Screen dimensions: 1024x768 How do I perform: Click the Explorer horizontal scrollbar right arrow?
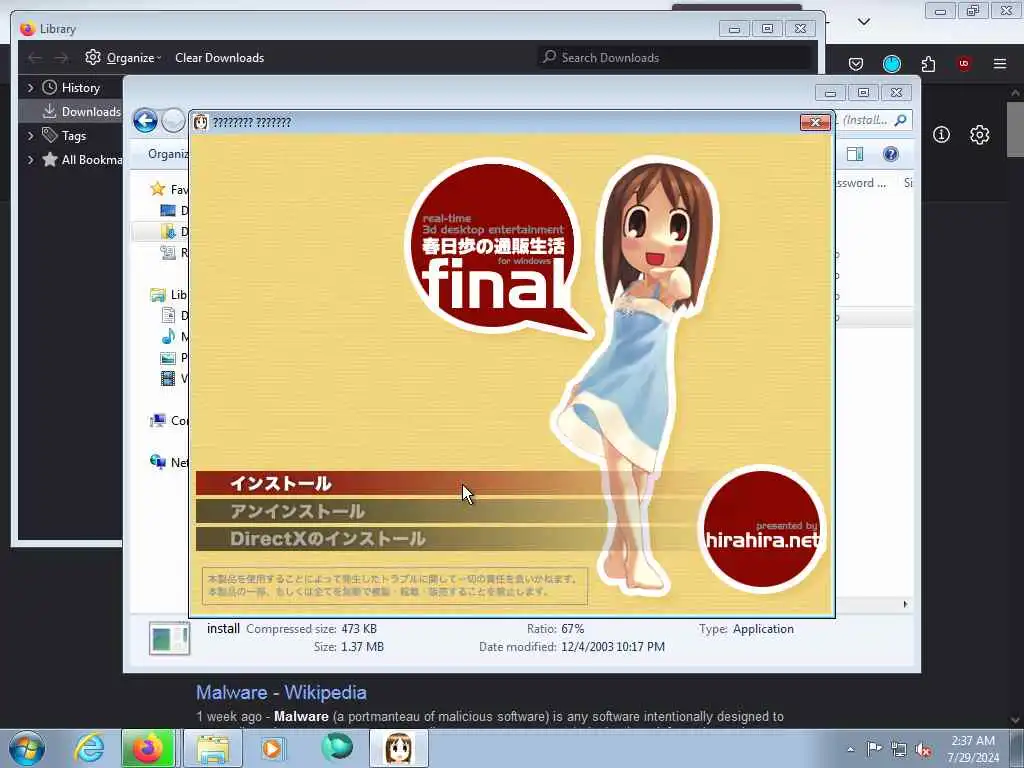click(x=905, y=604)
